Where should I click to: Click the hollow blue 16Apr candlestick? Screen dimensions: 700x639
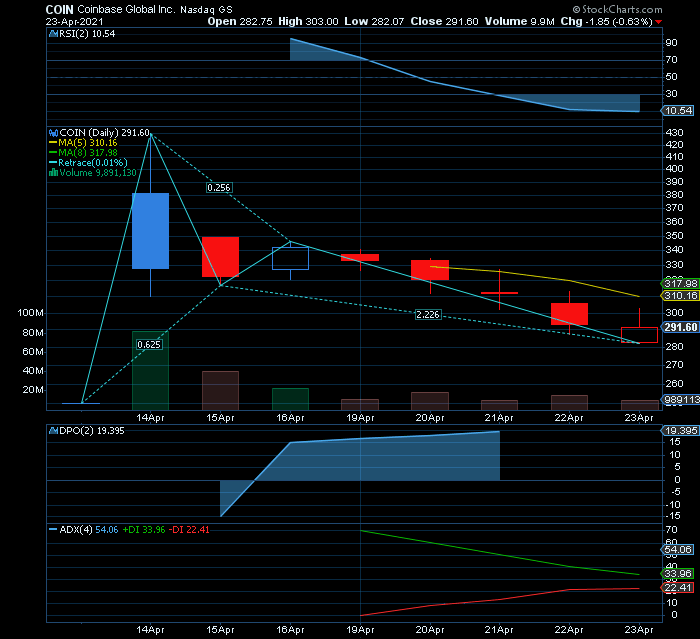pyautogui.click(x=291, y=258)
